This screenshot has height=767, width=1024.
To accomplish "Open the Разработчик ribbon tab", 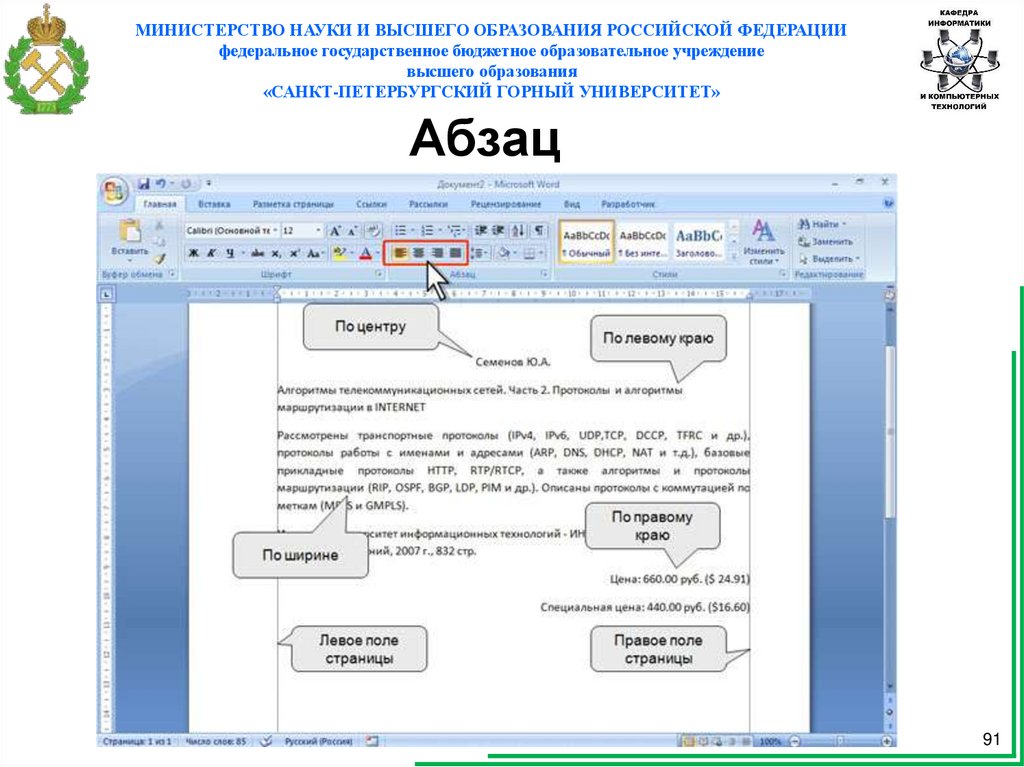I will [x=628, y=204].
